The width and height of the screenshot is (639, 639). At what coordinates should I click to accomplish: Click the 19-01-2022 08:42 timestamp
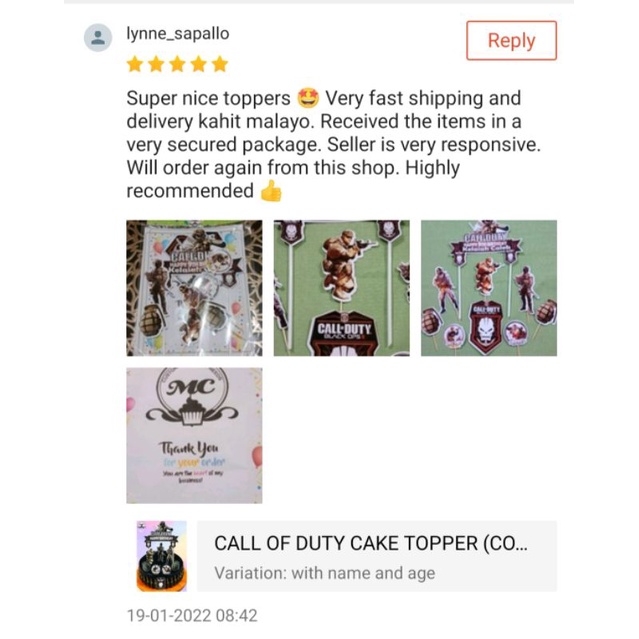pyautogui.click(x=192, y=615)
